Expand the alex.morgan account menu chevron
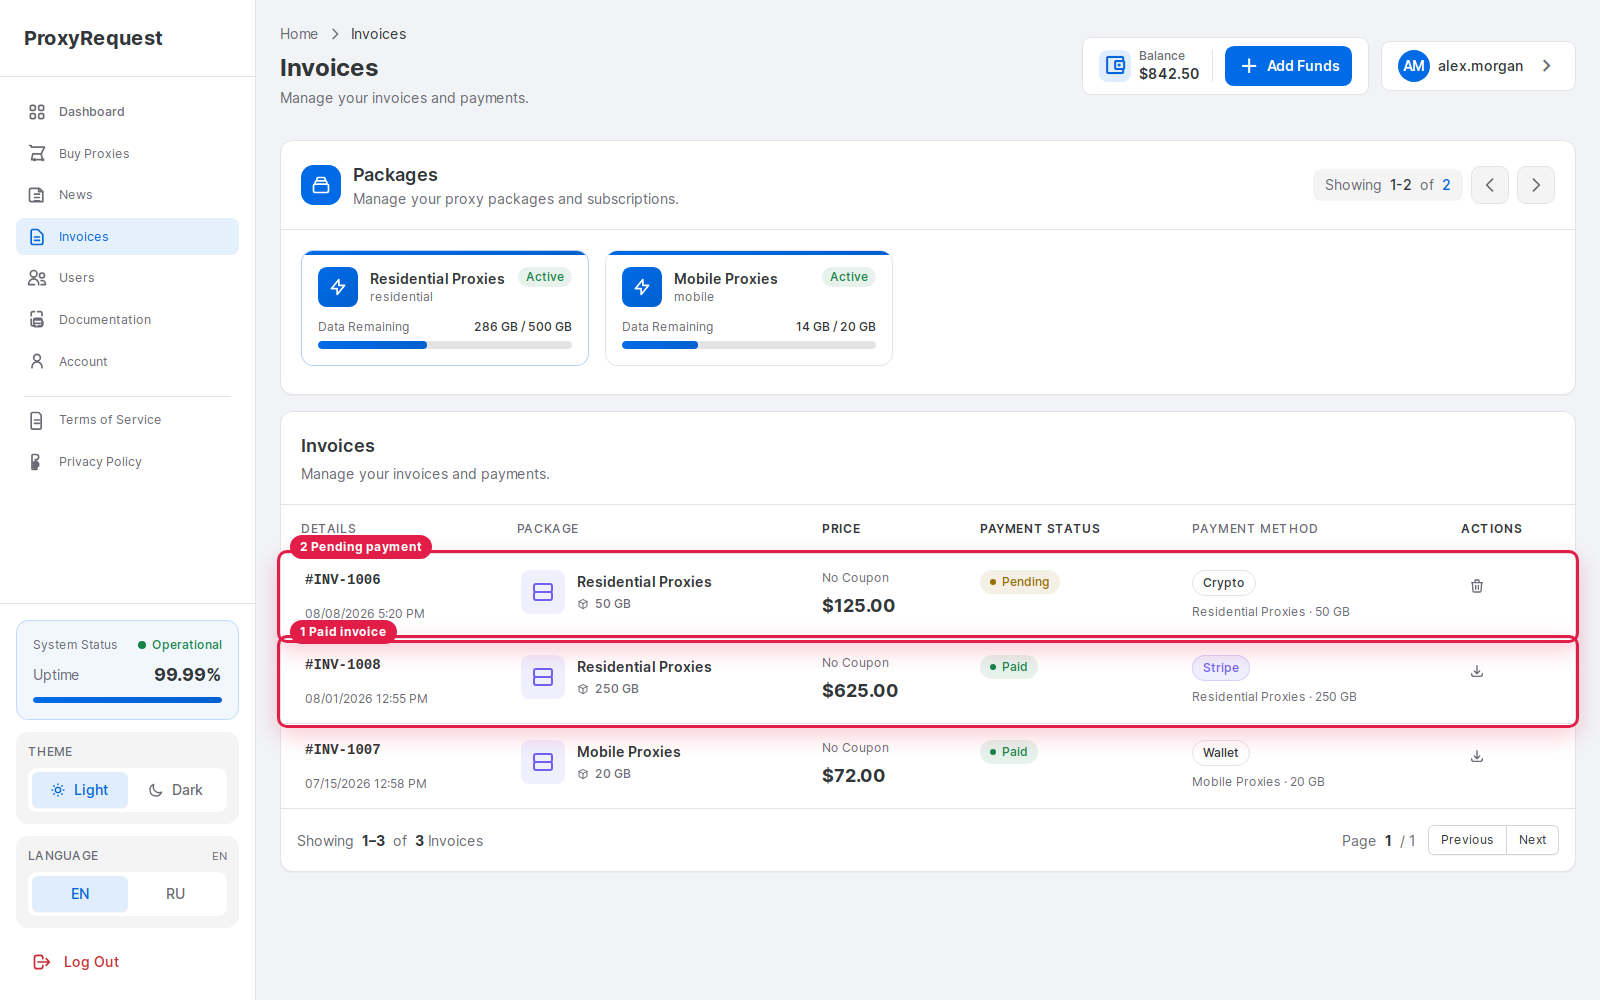 coord(1547,66)
